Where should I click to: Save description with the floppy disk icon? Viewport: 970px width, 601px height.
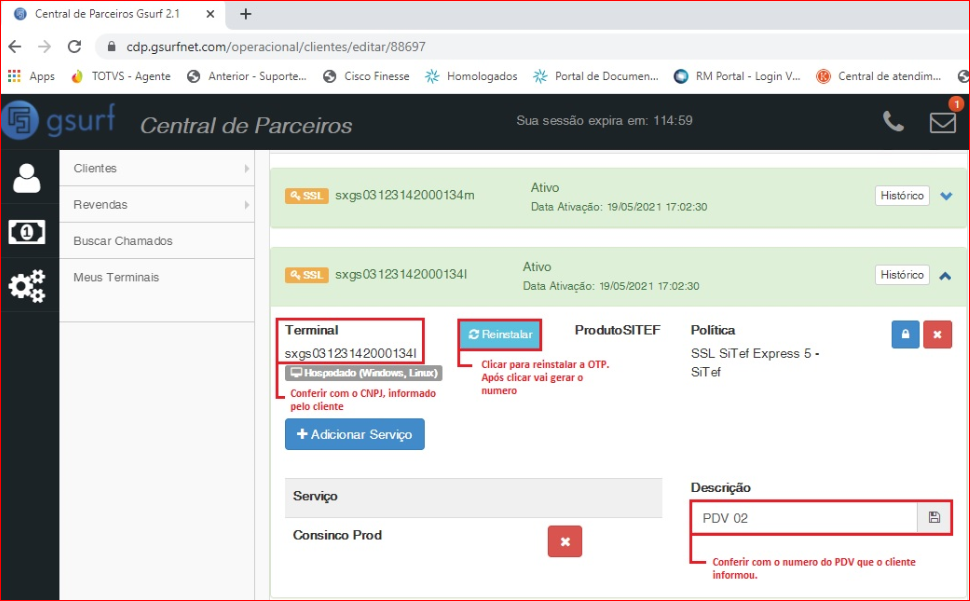point(934,518)
